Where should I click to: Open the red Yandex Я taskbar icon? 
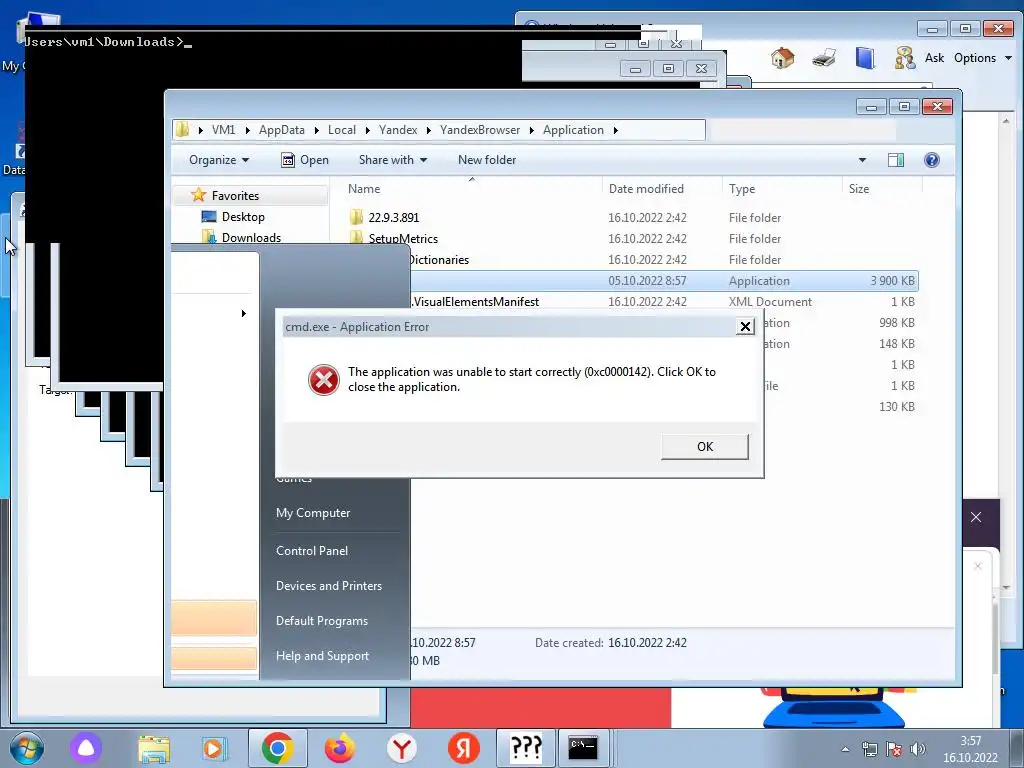pos(464,748)
